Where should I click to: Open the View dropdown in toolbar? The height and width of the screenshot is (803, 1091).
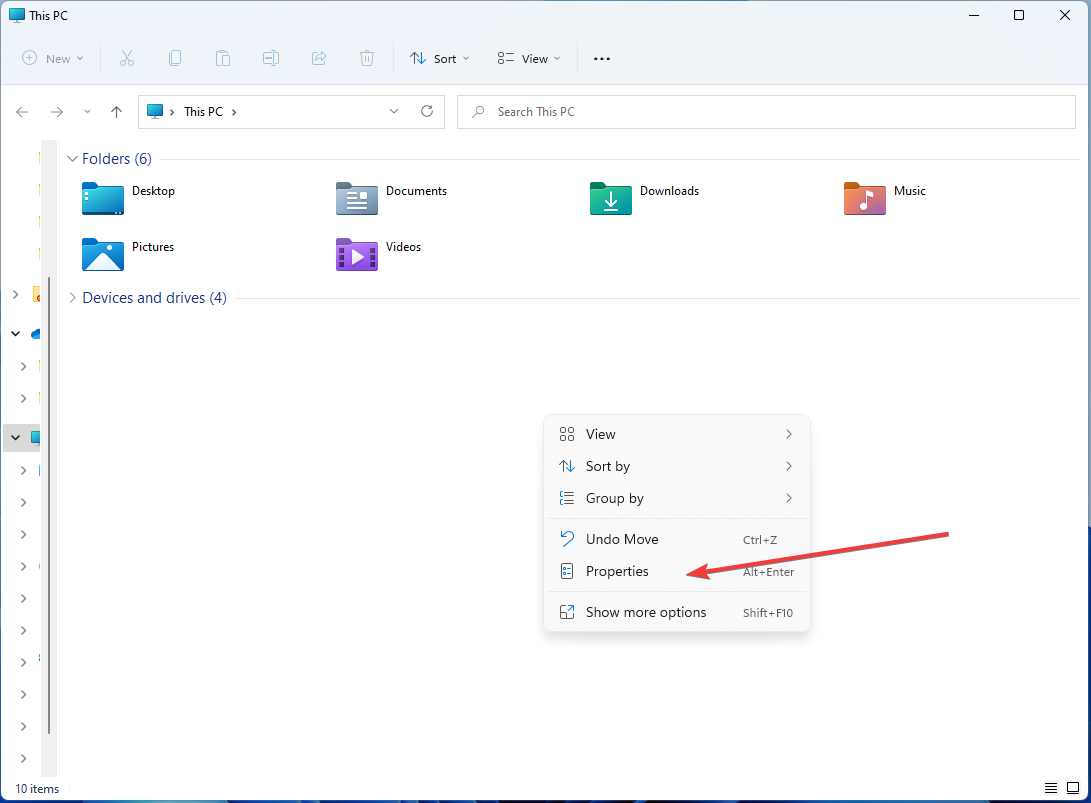tap(529, 58)
